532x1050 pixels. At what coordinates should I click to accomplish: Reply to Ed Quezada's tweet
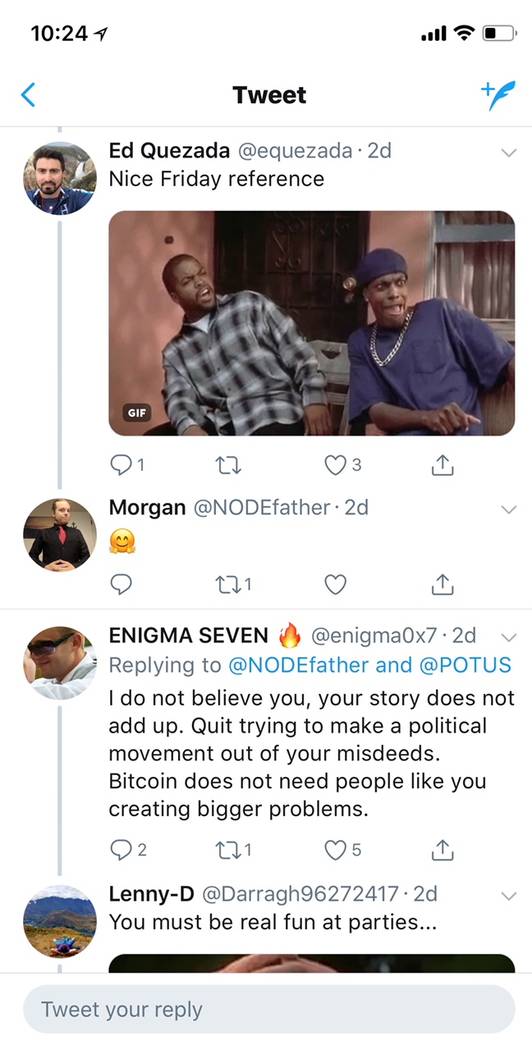pos(121,465)
